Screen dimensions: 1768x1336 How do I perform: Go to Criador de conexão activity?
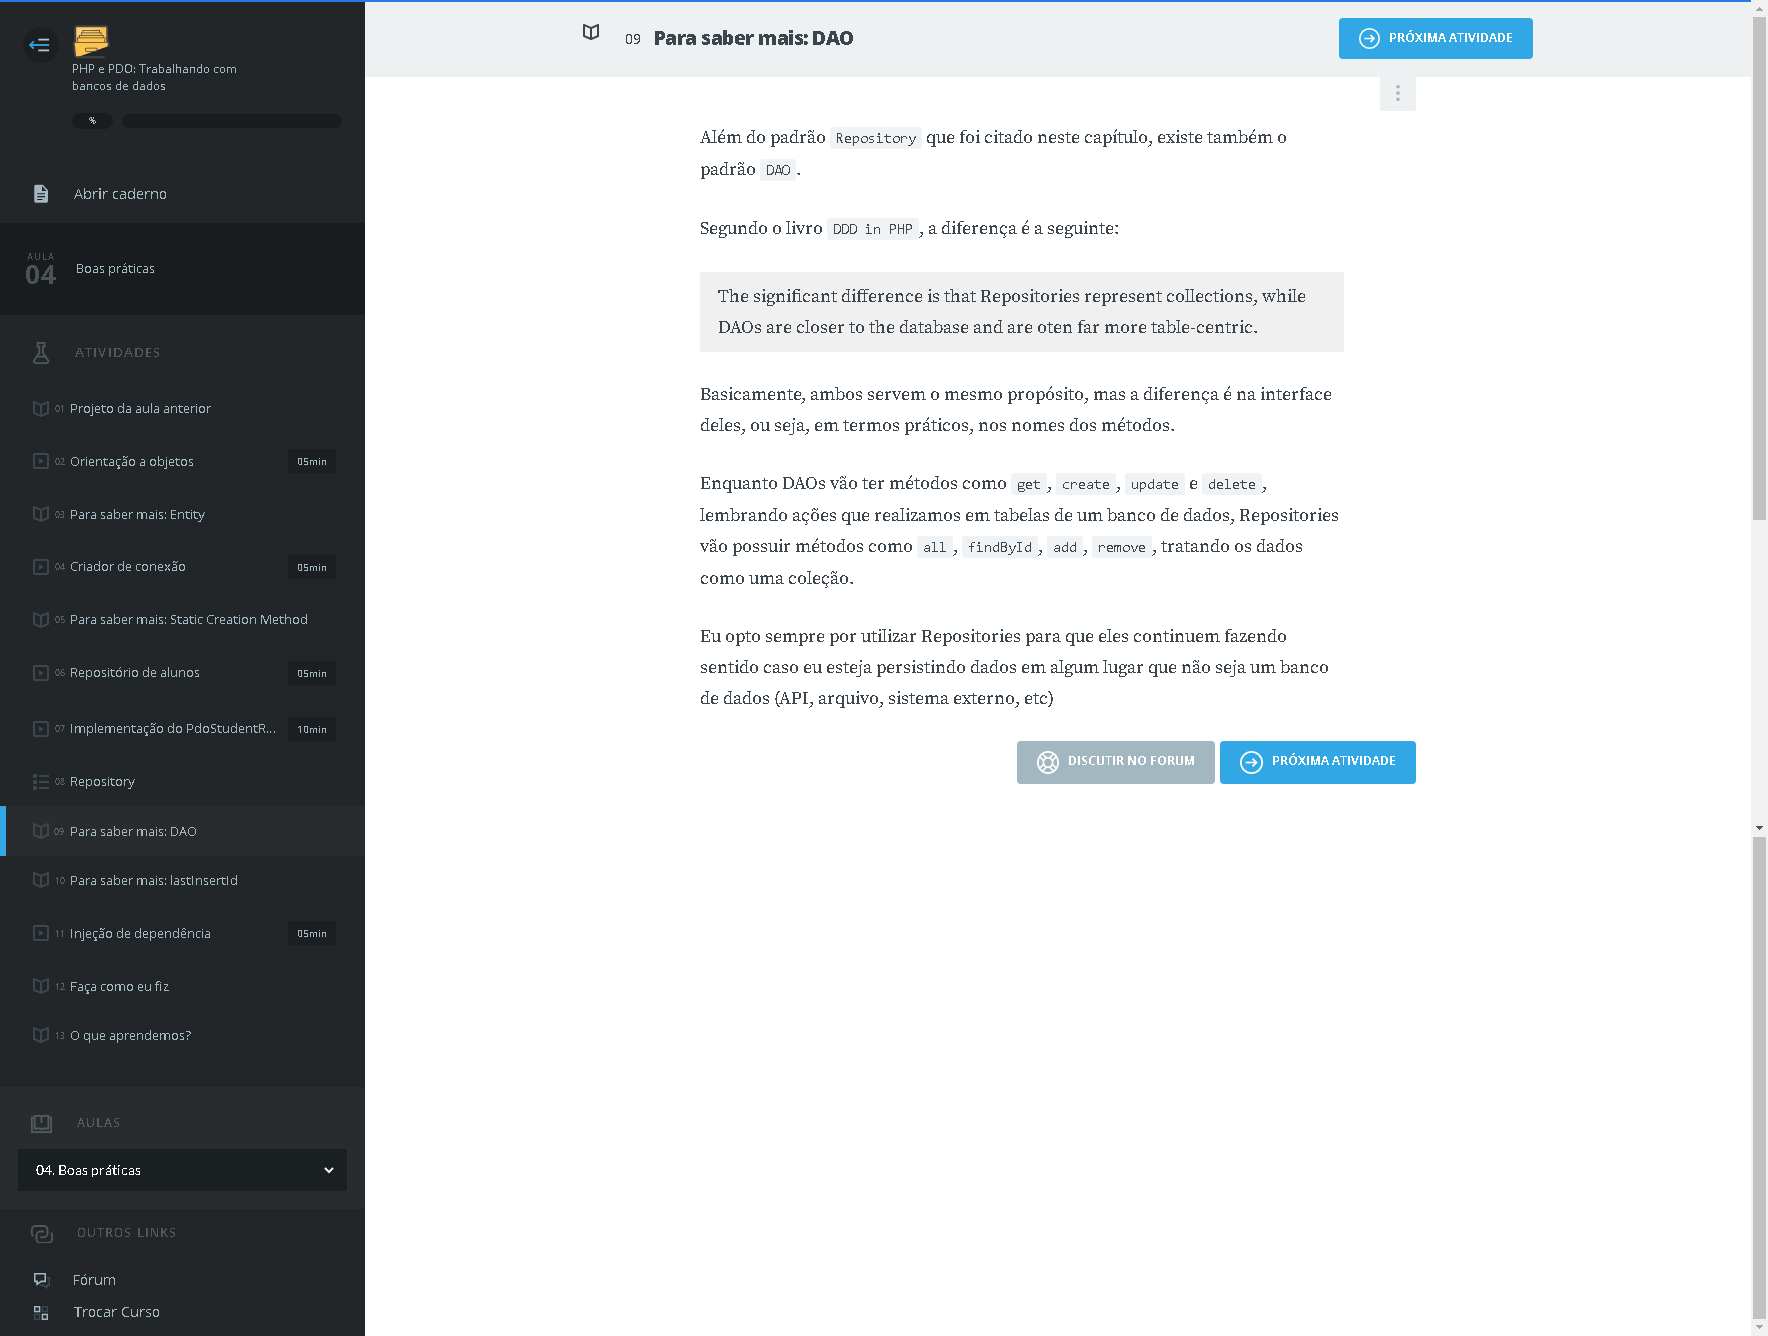(128, 566)
